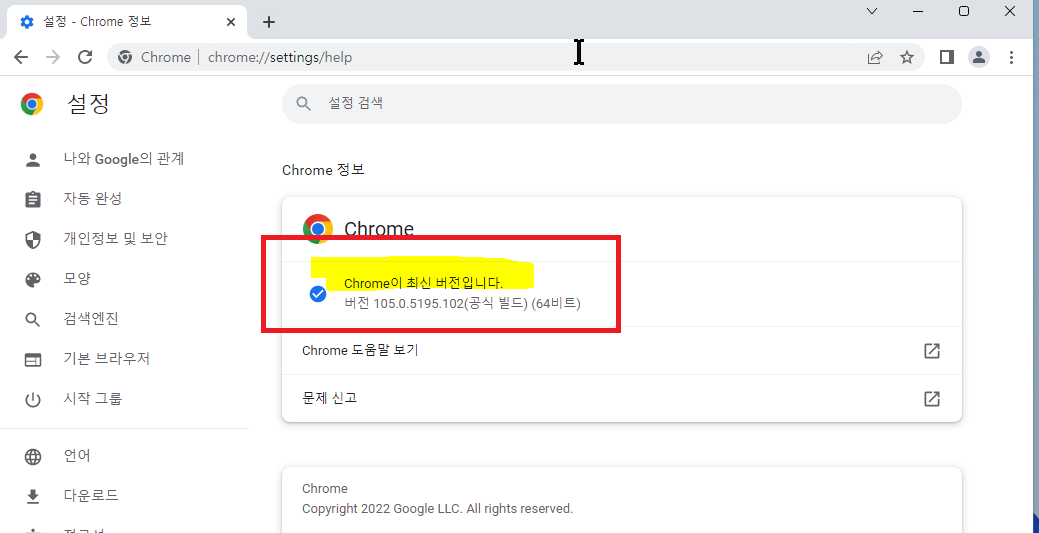Click the clipboard icon for 자동 완성
Screen dimensions: 1039x533
[x=32, y=200]
